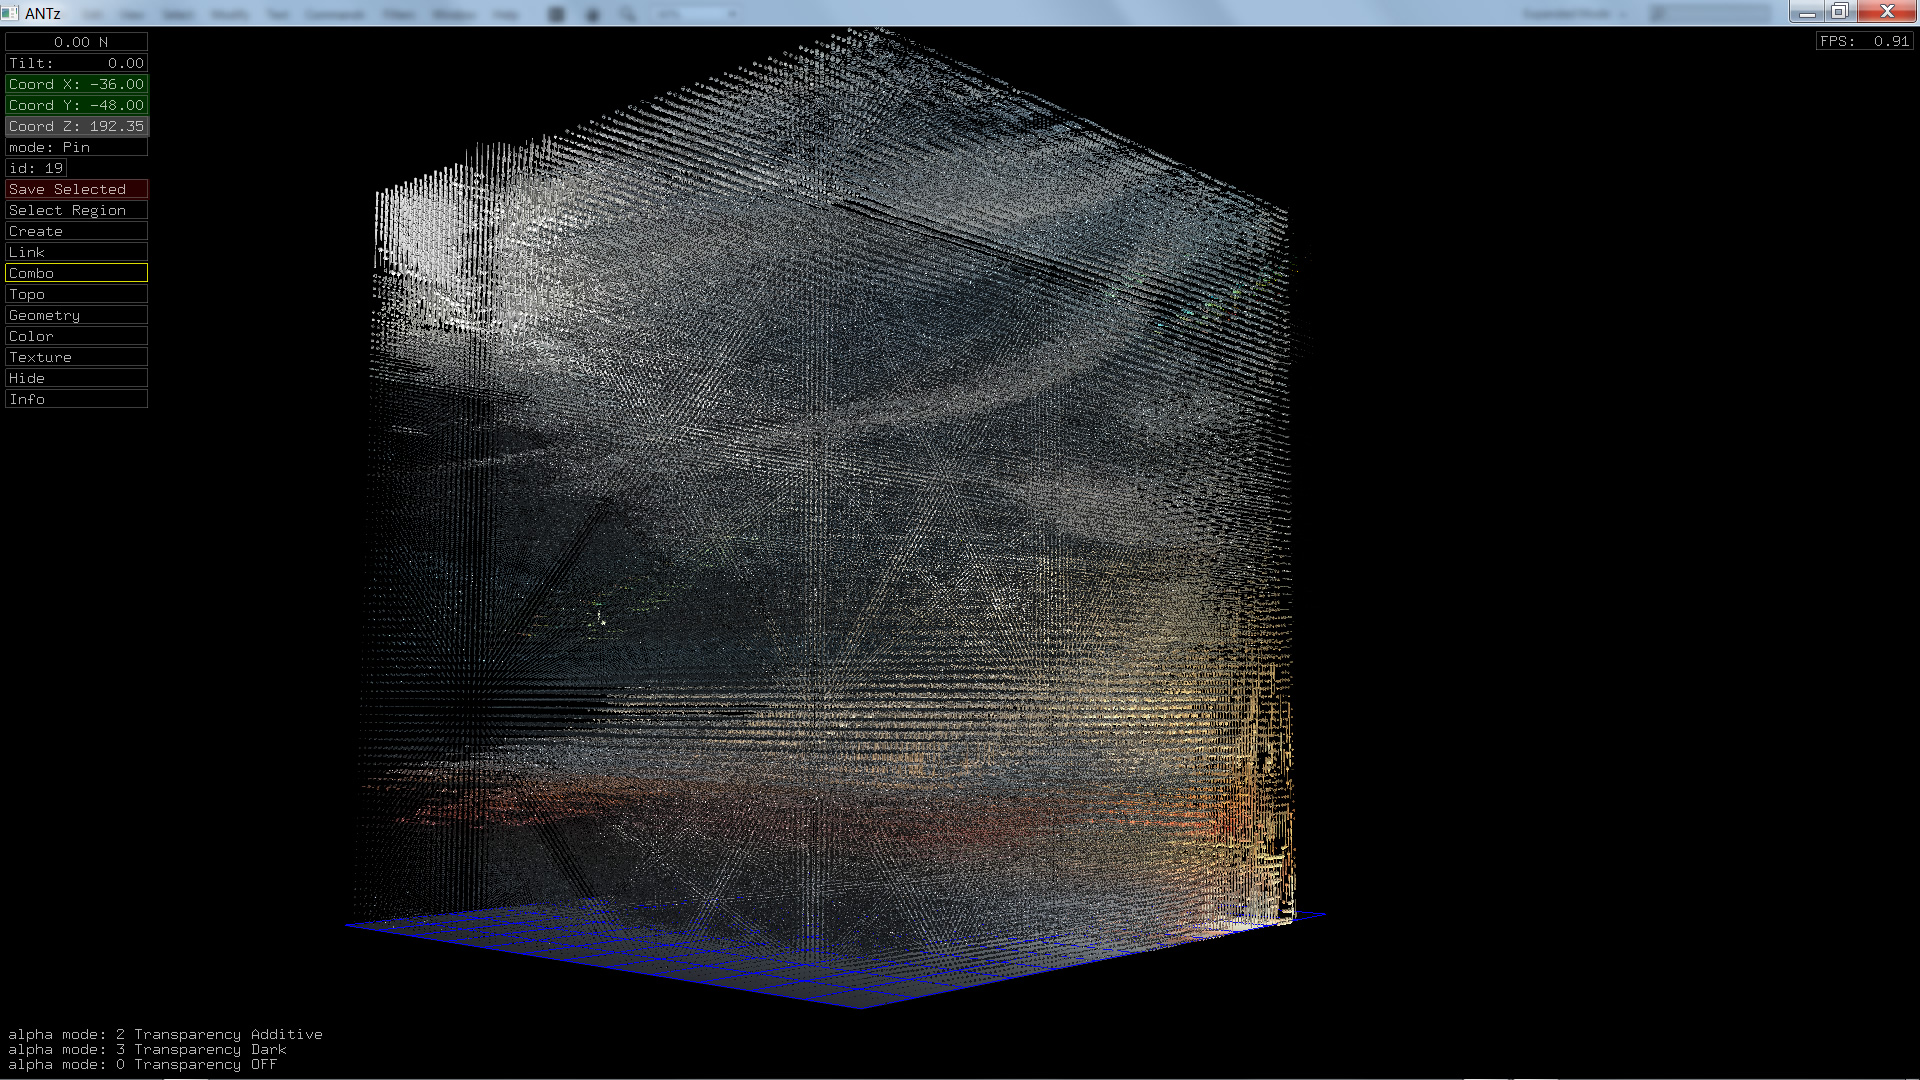Click the Coord X value field
This screenshot has width=1920, height=1080.
pos(76,84)
